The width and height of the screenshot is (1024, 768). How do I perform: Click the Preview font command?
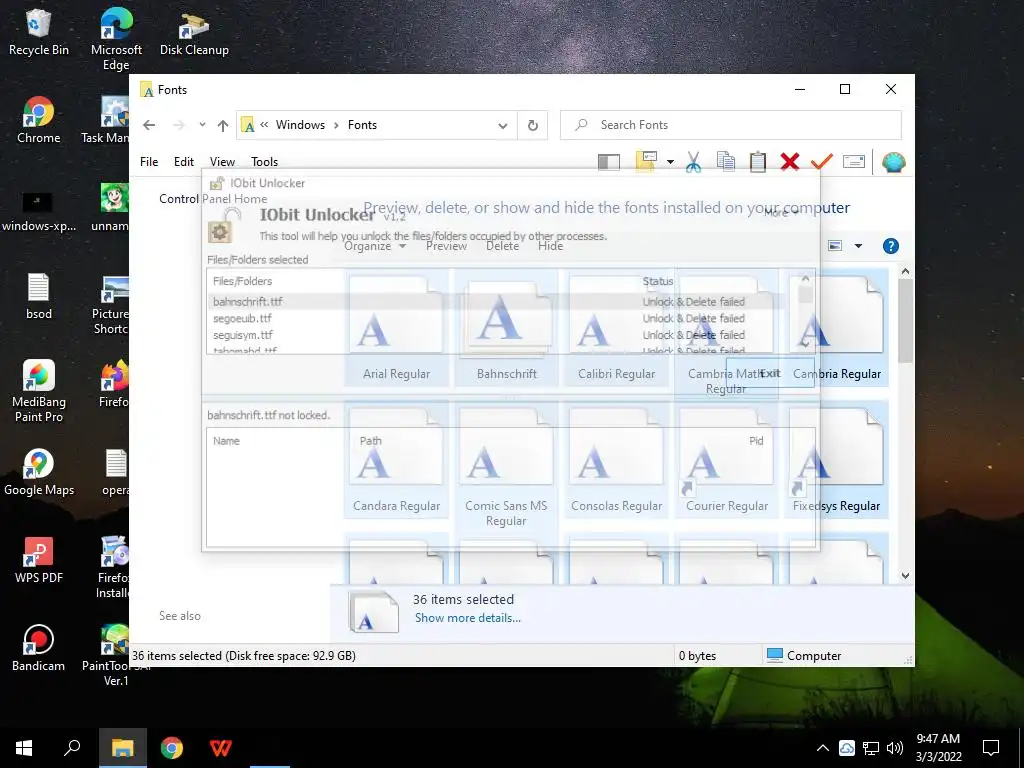tap(447, 246)
